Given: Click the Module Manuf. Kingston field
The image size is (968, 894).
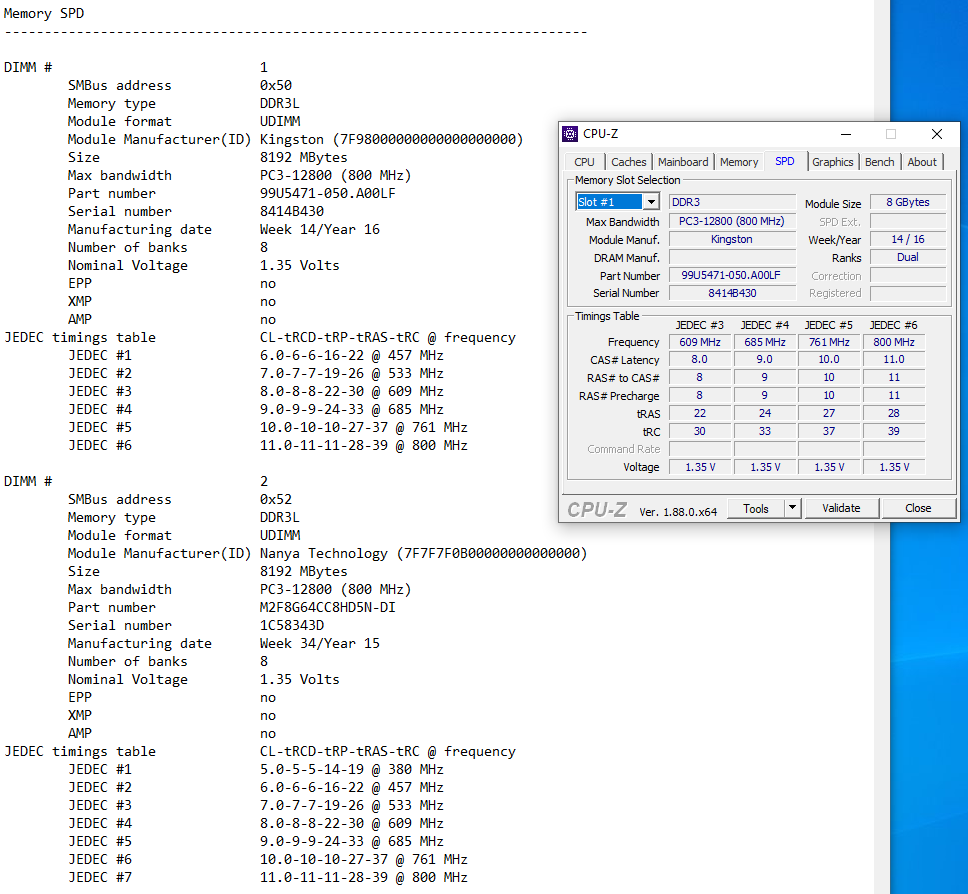Looking at the screenshot, I should [x=731, y=239].
